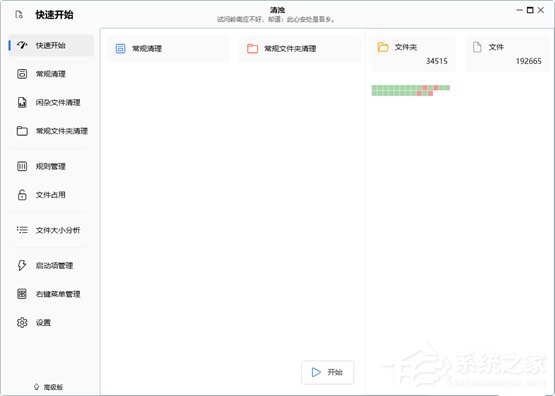Click the green and red disk block map
Viewport: 555px width, 396px height.
point(411,90)
